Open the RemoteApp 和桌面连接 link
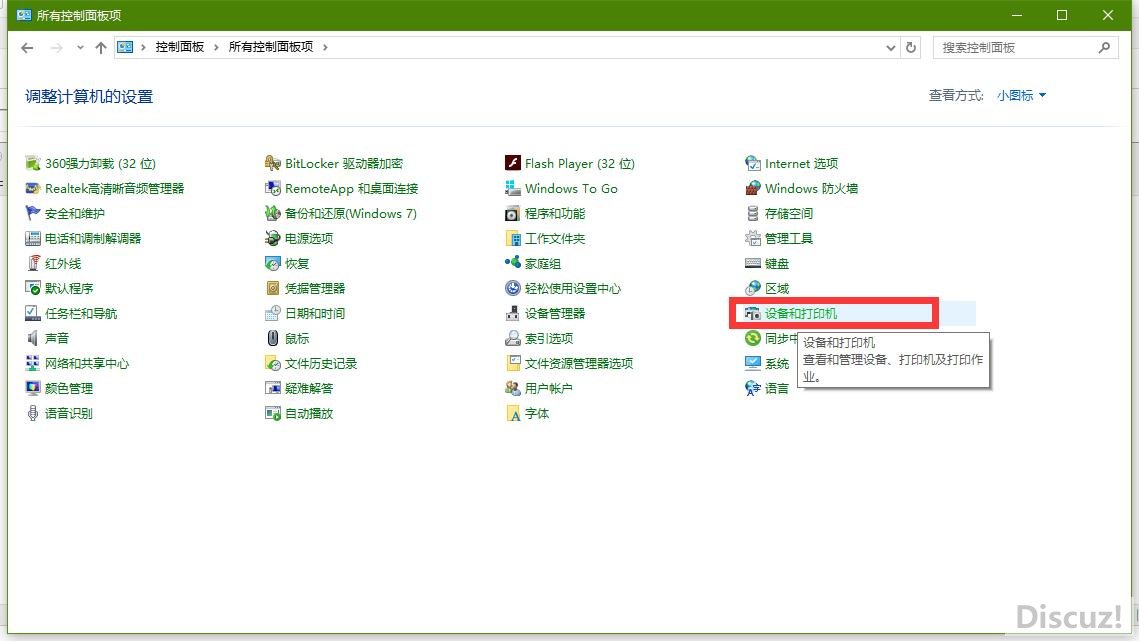 (352, 188)
